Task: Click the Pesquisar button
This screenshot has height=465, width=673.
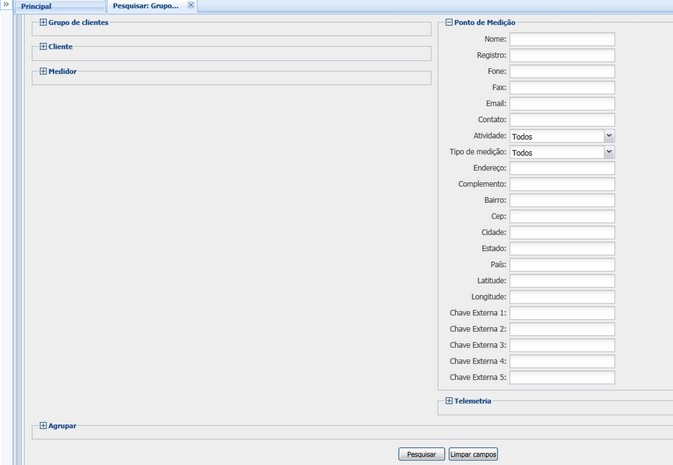Action: click(x=421, y=454)
